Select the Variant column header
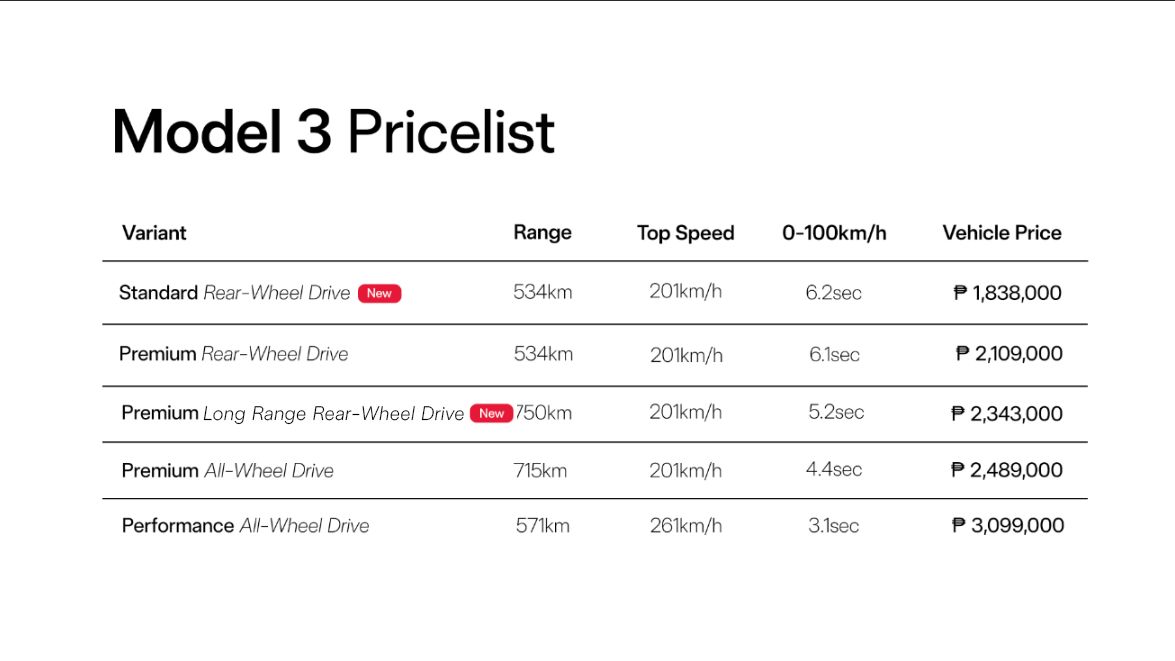 coord(154,233)
